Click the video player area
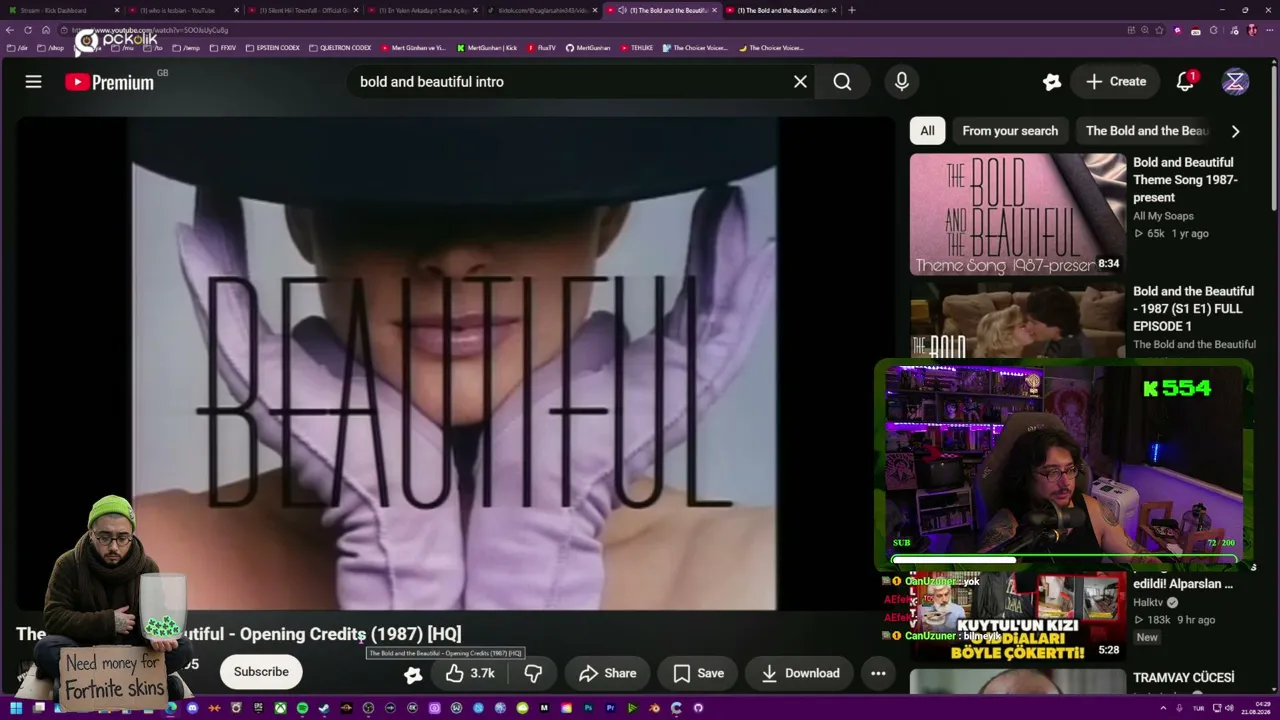This screenshot has width=1280, height=720. [455, 363]
